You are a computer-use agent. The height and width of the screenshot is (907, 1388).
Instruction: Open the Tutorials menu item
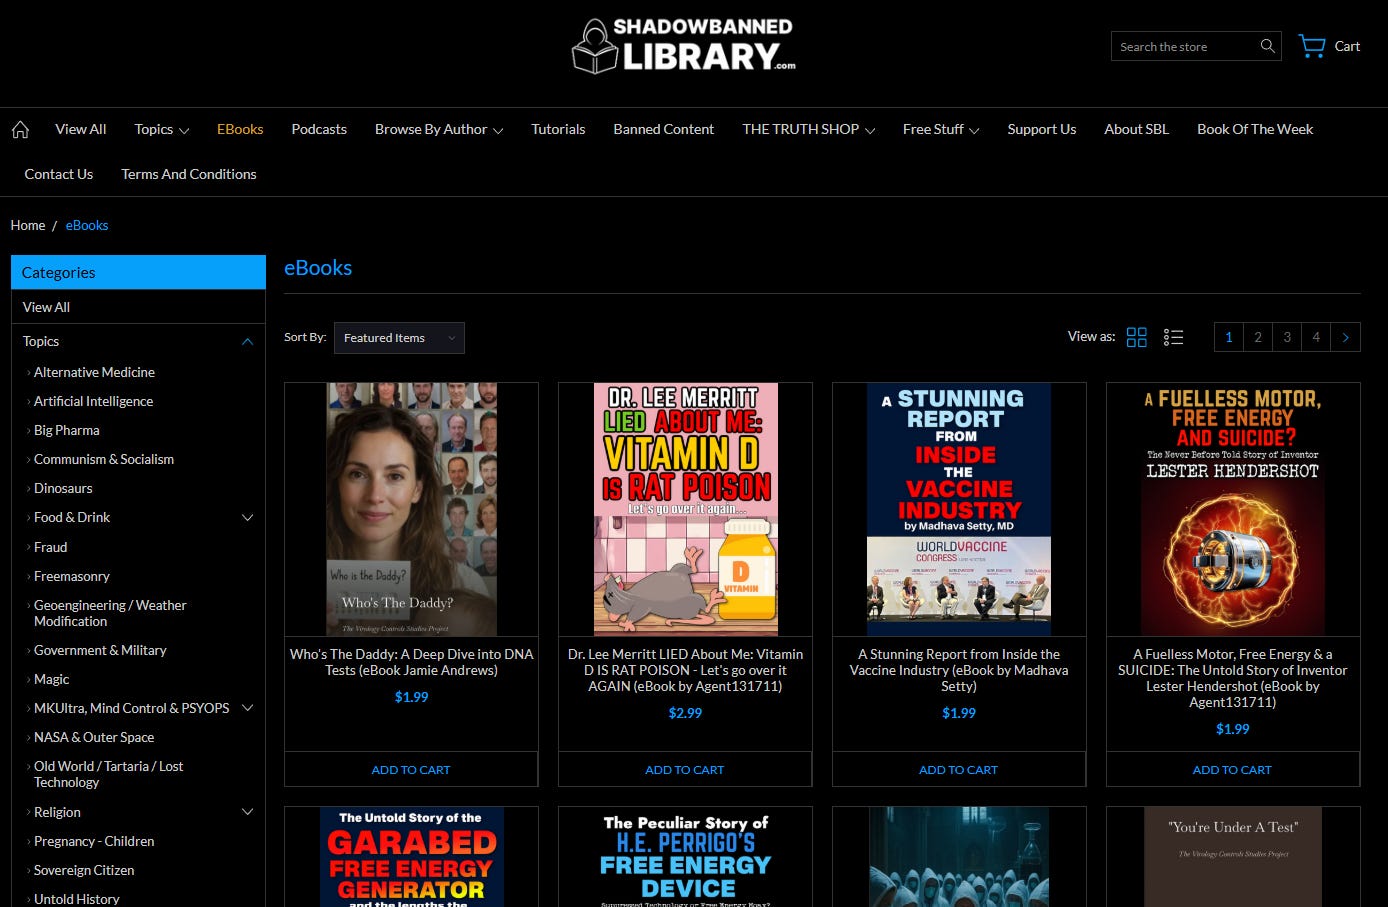pyautogui.click(x=558, y=129)
